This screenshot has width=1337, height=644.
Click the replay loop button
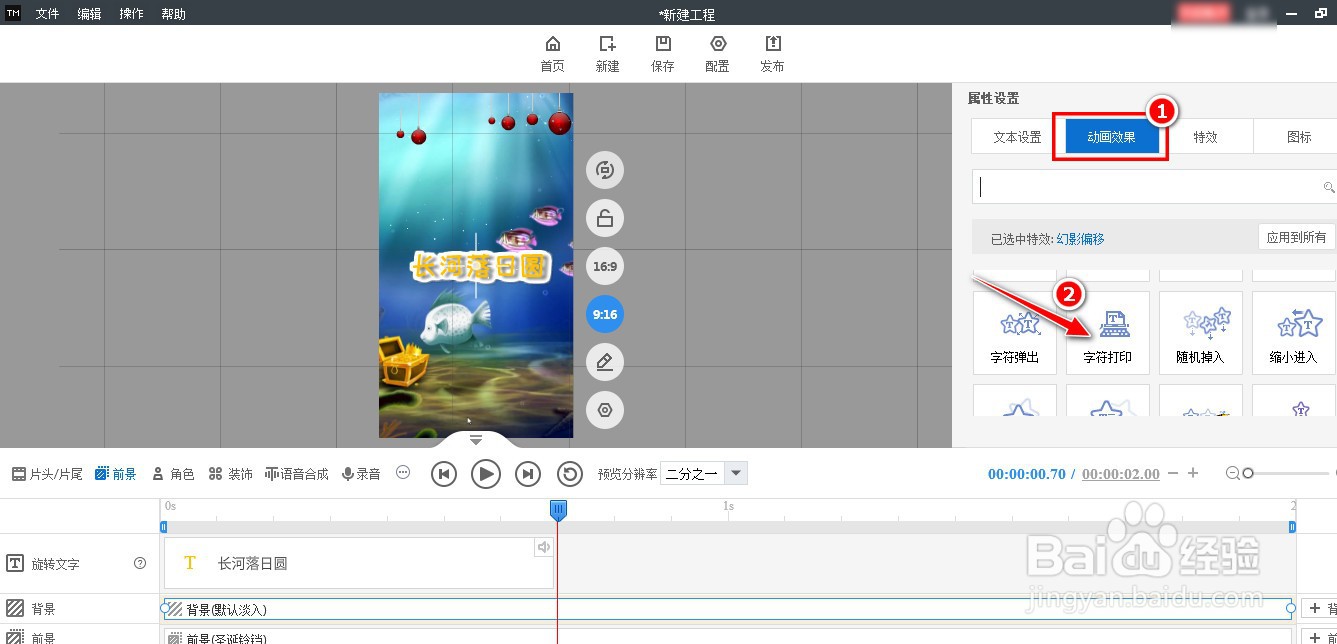point(570,474)
